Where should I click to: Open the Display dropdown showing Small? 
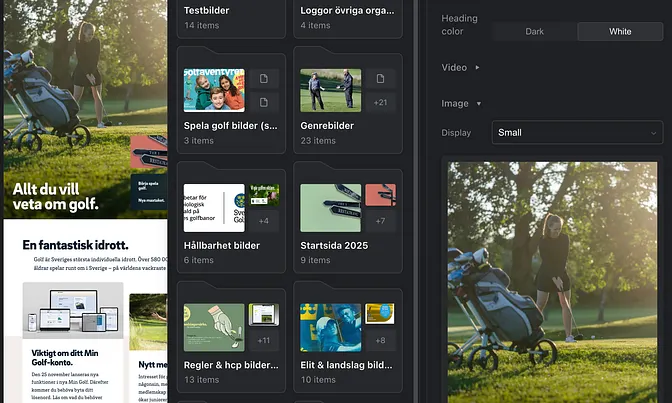577,132
